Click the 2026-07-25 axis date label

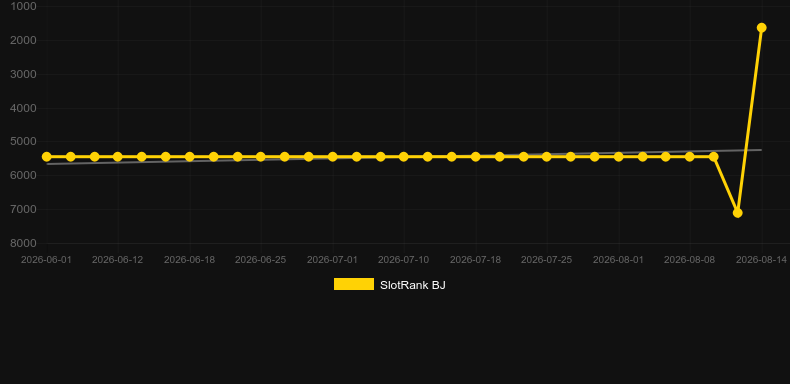[x=546, y=260]
